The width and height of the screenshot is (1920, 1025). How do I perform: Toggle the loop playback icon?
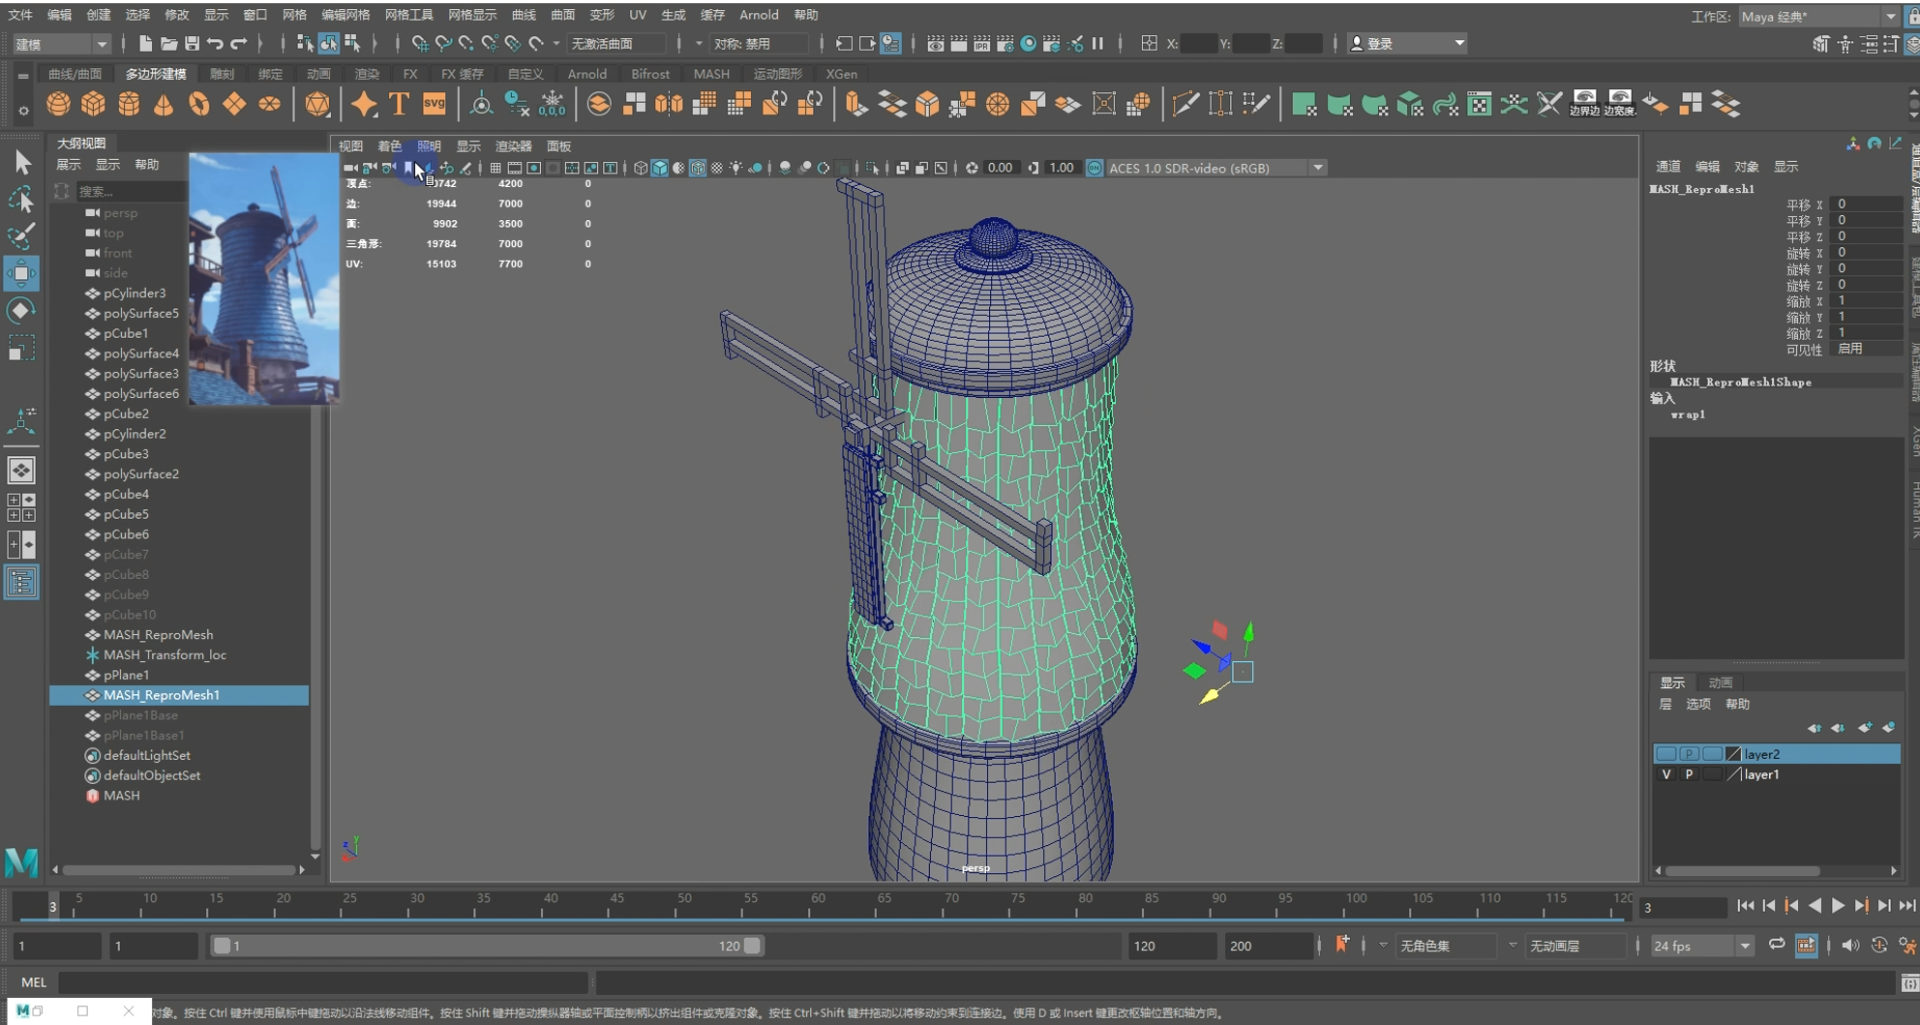tap(1776, 945)
